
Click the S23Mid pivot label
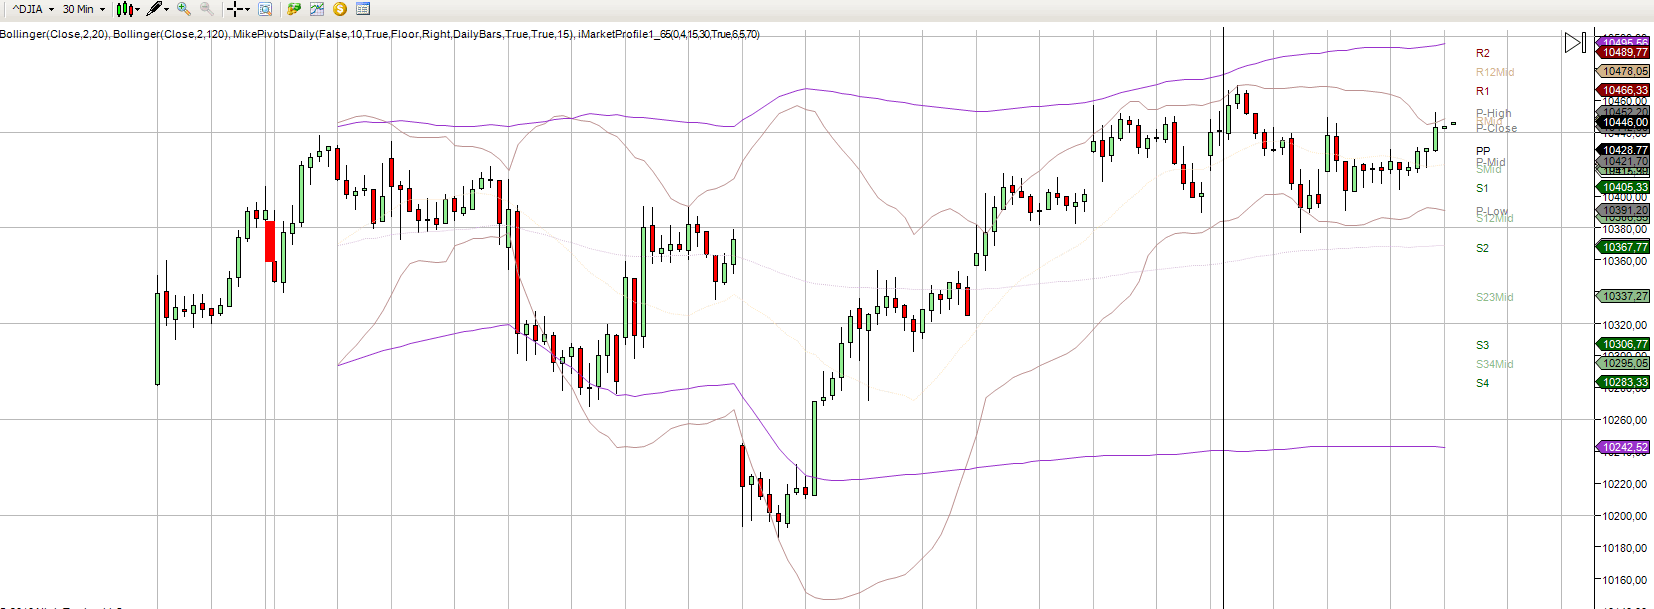[1495, 297]
